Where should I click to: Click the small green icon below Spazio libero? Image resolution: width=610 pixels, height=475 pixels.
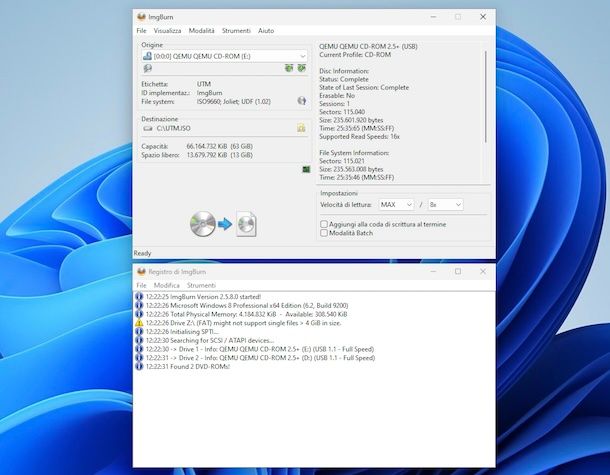[306, 170]
